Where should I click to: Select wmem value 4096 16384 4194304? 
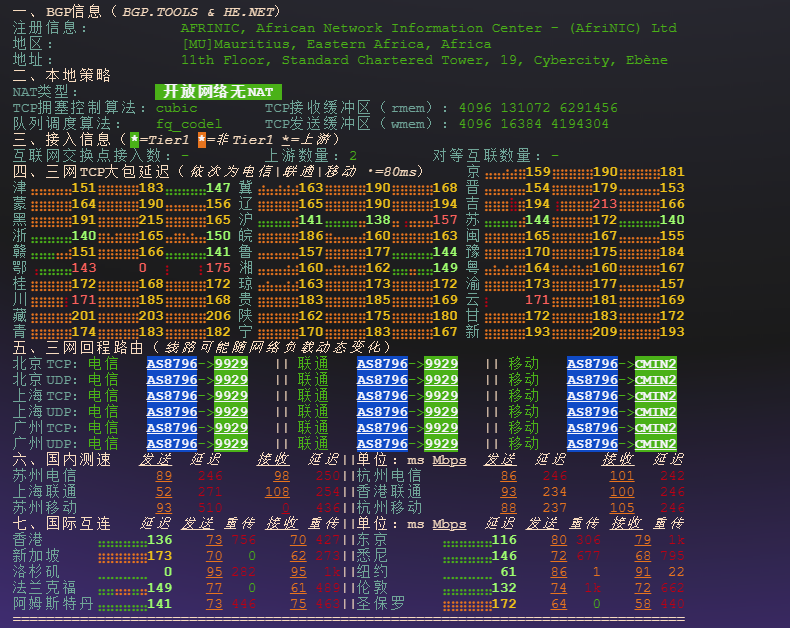pos(534,124)
